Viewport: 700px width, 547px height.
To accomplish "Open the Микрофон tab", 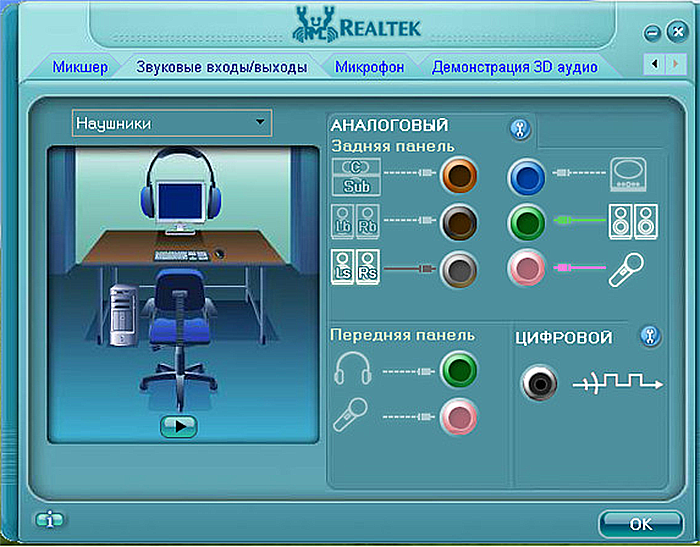I will (369, 67).
